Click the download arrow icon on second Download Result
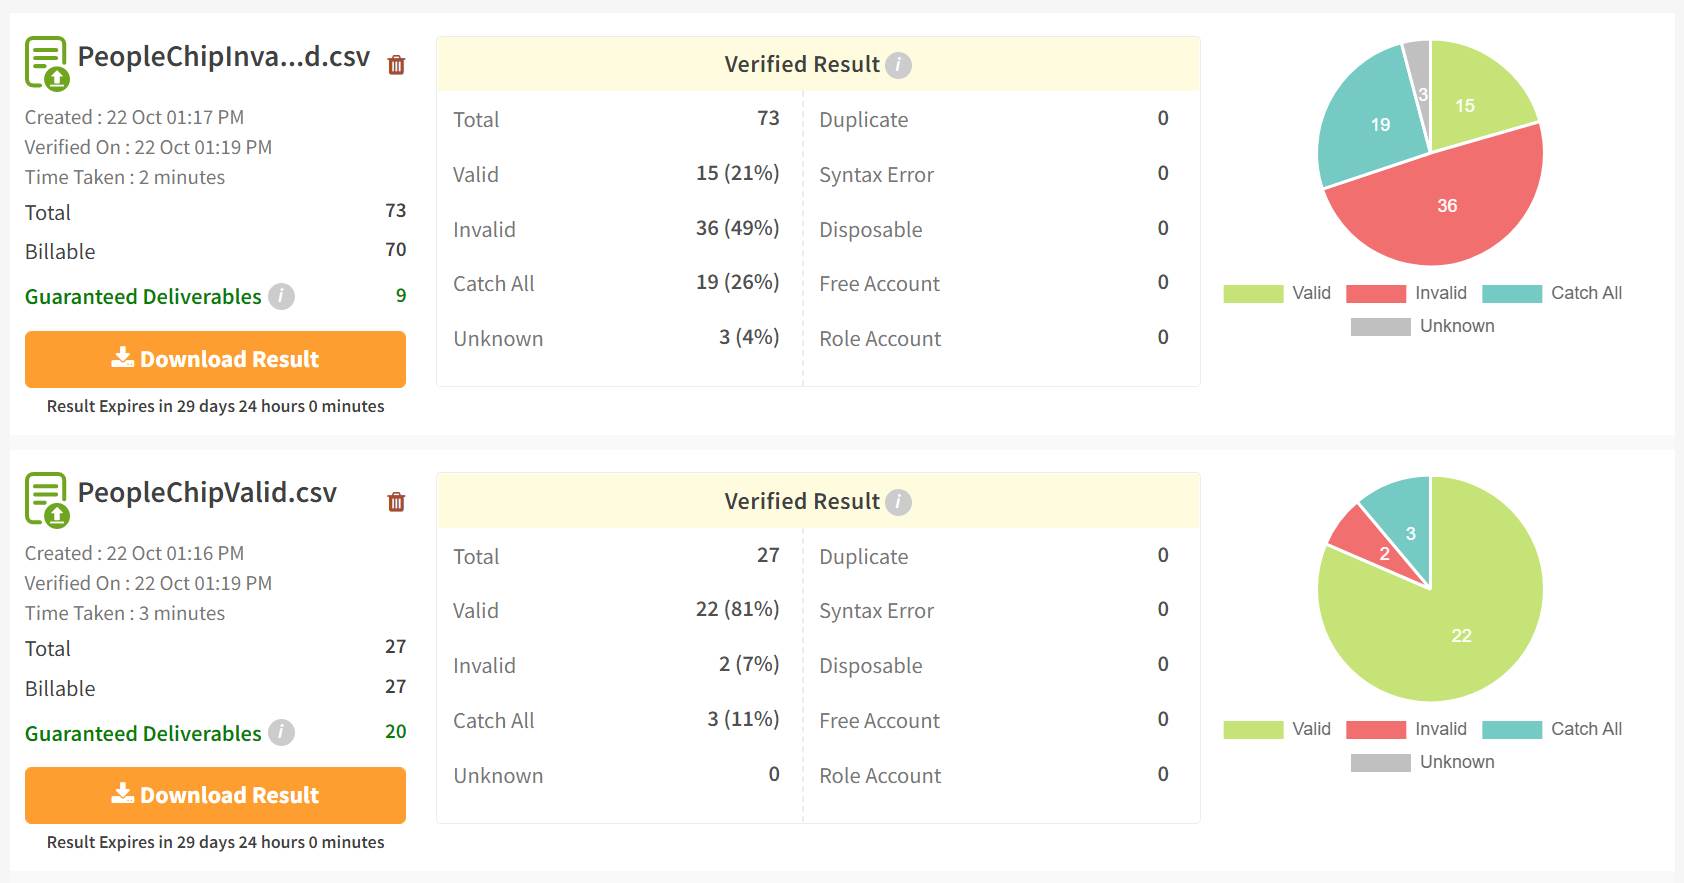The image size is (1684, 883). click(122, 794)
